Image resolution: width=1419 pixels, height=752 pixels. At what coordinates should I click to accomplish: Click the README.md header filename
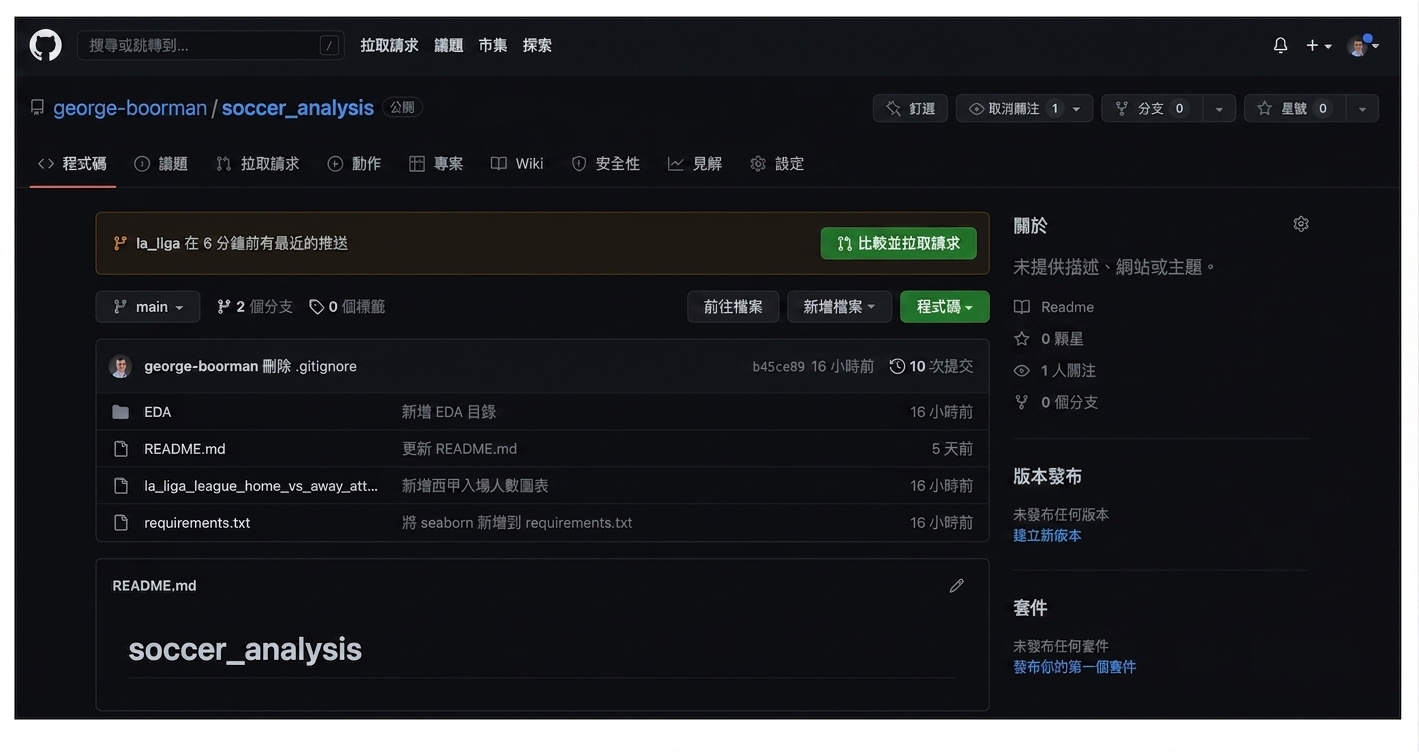click(154, 586)
